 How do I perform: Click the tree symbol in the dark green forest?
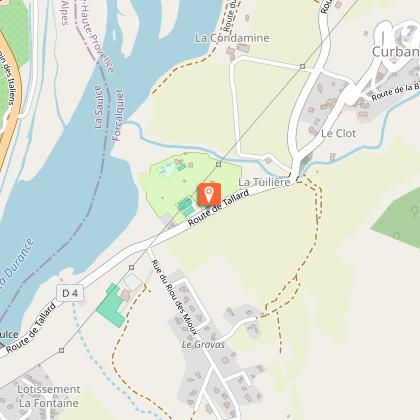(414, 211)
